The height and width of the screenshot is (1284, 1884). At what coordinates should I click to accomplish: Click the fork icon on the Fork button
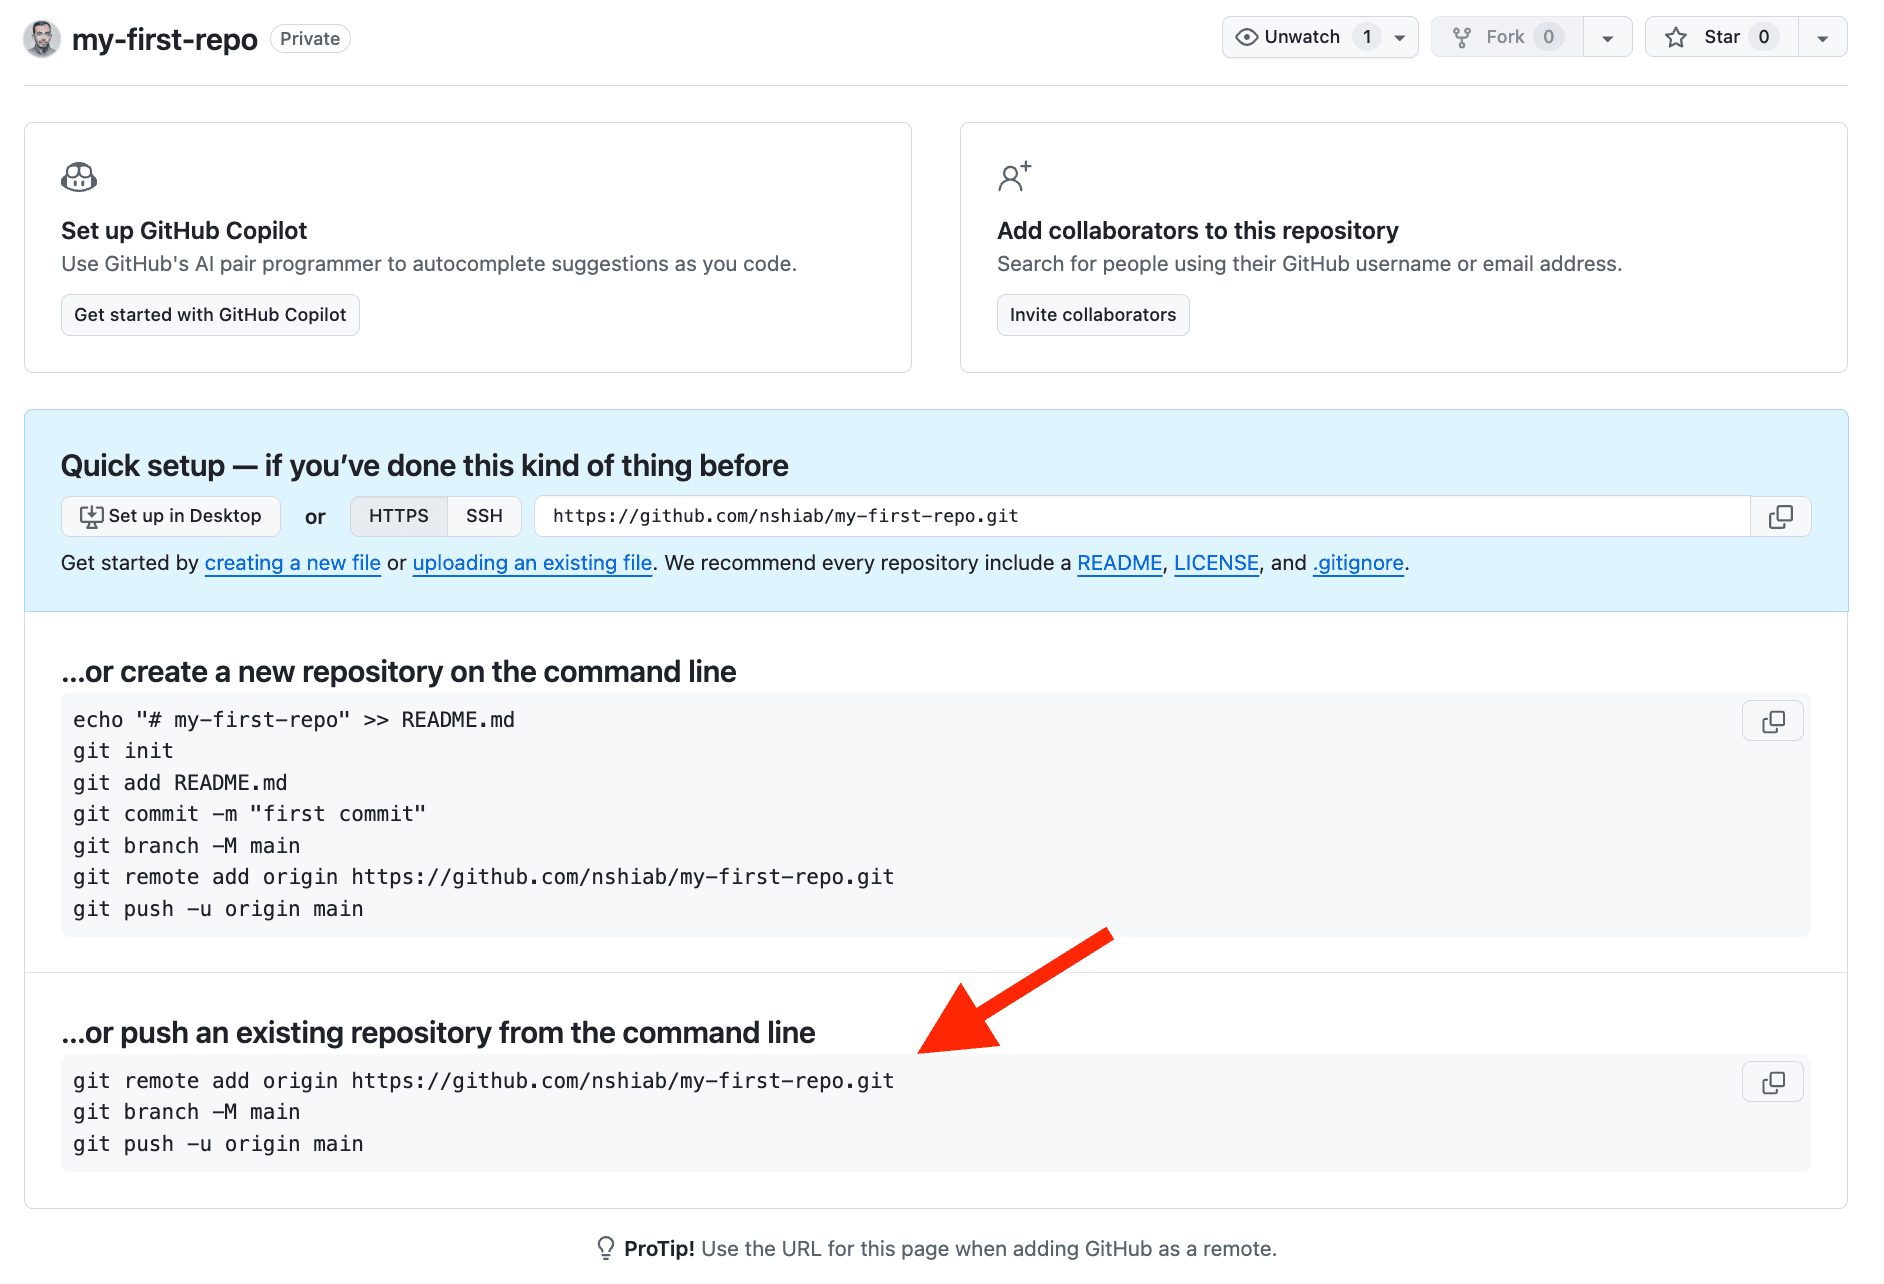point(1461,36)
